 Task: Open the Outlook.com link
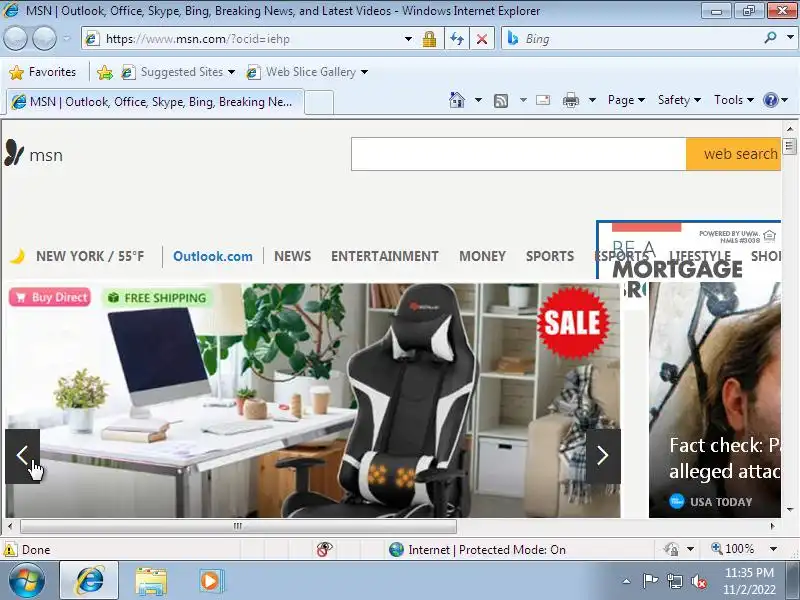[x=213, y=256]
